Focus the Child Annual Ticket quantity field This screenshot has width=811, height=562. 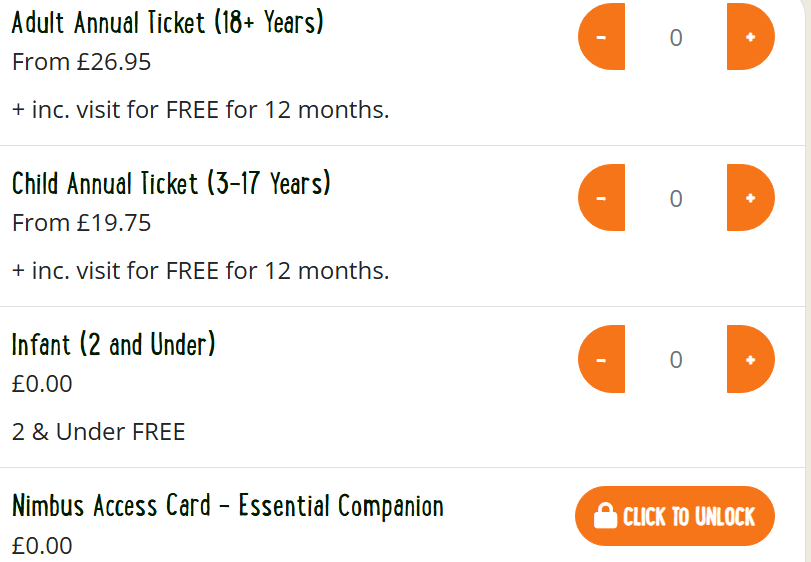coord(676,199)
